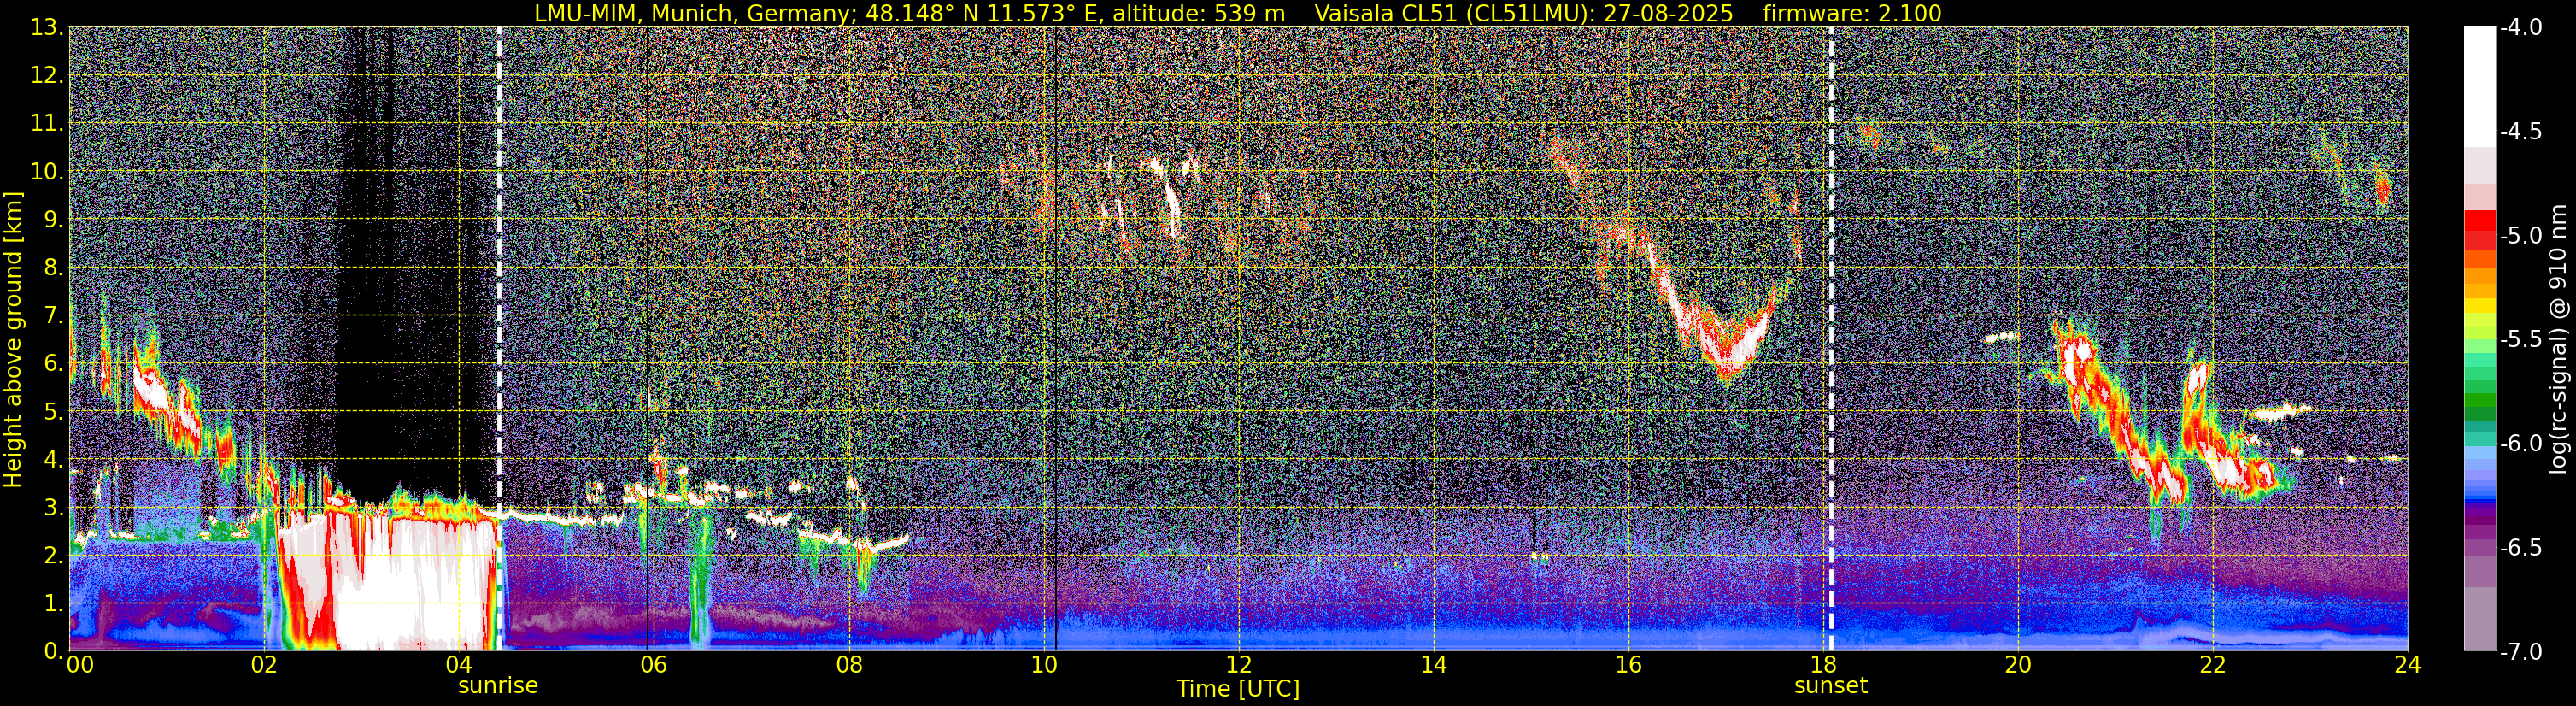Image resolution: width=2576 pixels, height=706 pixels.
Task: Click the height axis label '7.'
Action: (53, 316)
